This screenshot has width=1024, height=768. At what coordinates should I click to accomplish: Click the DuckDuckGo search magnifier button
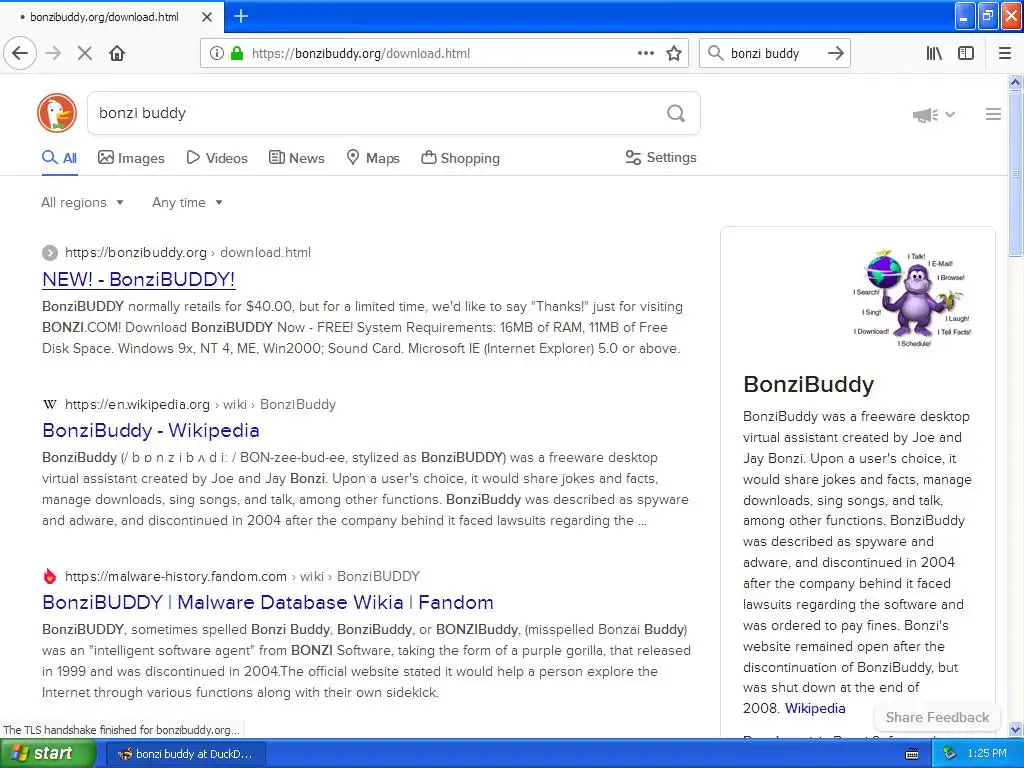coord(676,114)
